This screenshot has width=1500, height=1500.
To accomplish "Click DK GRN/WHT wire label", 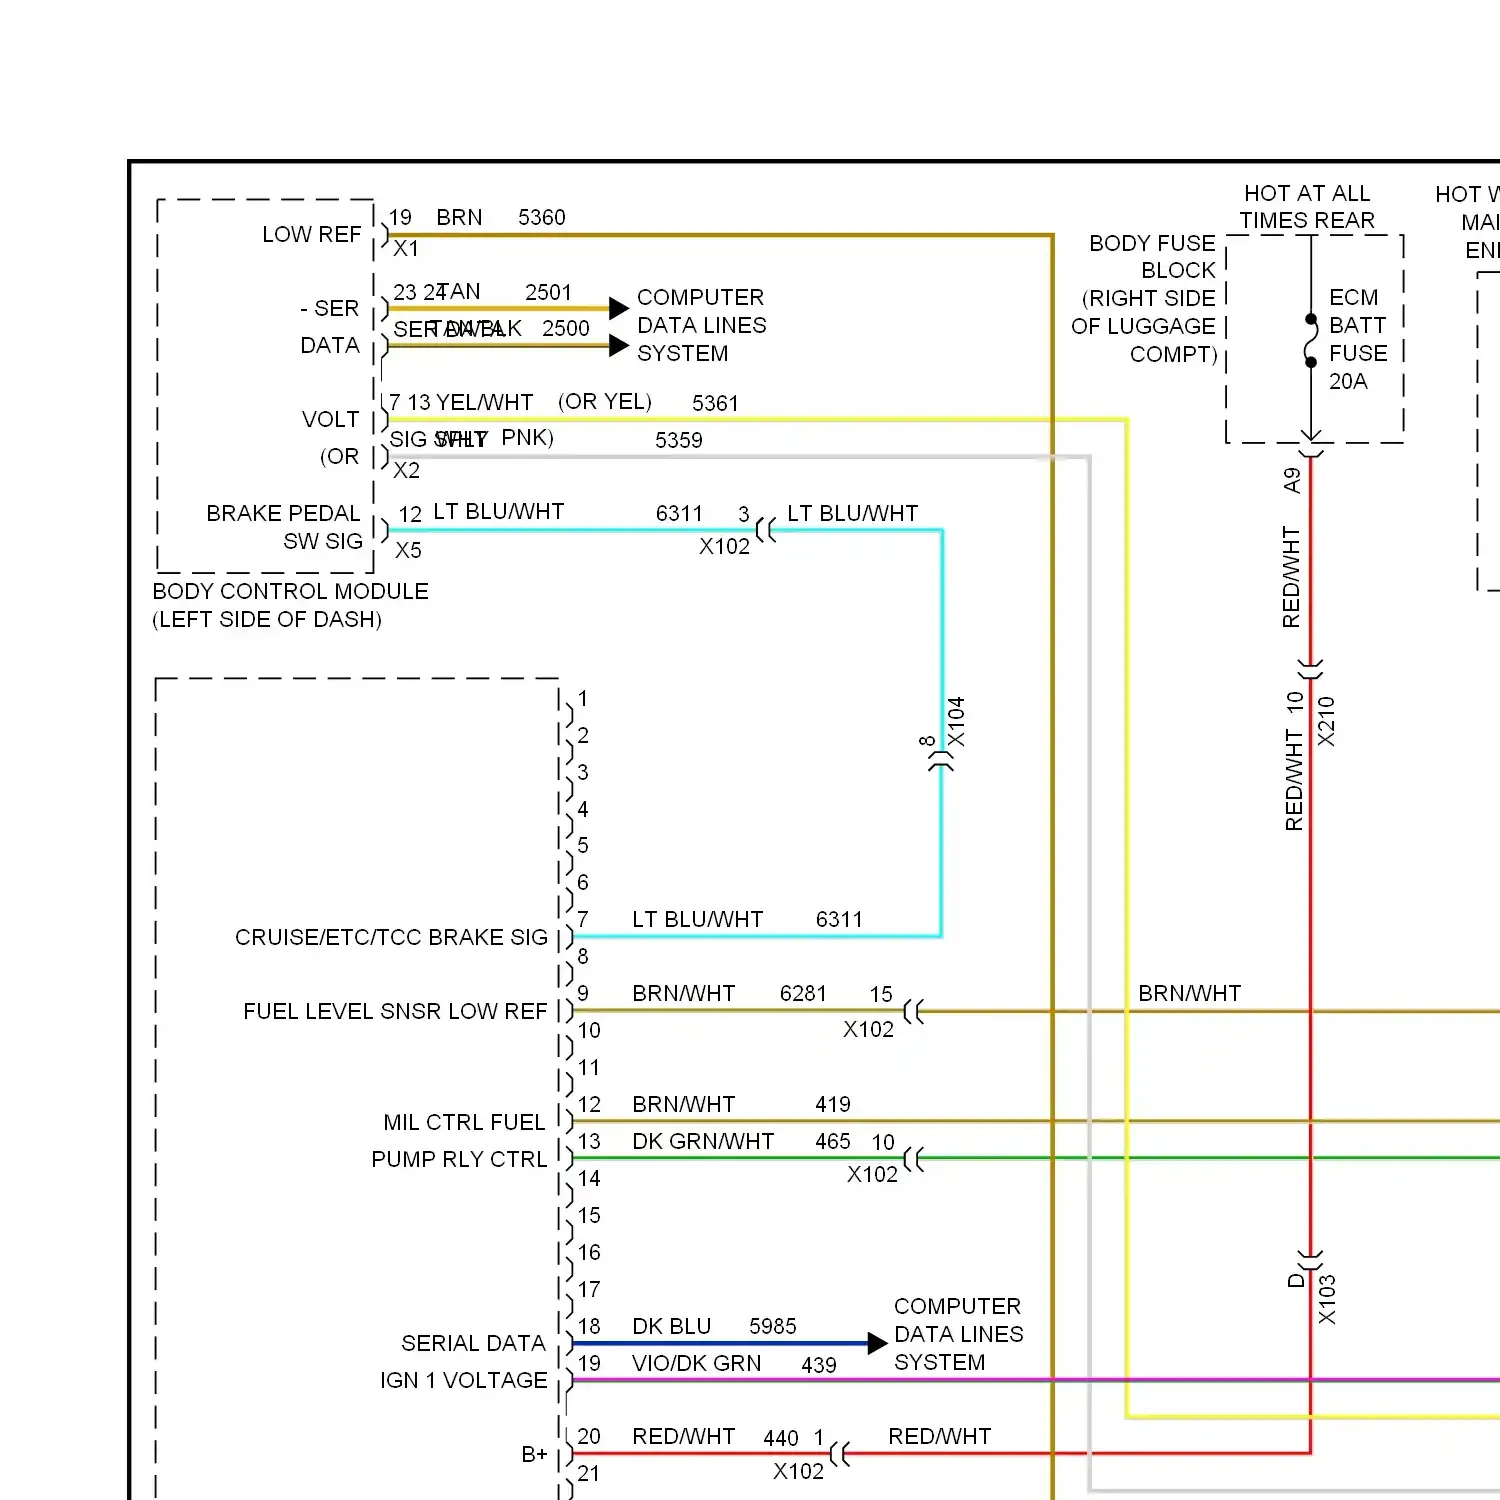I will 703,1141.
